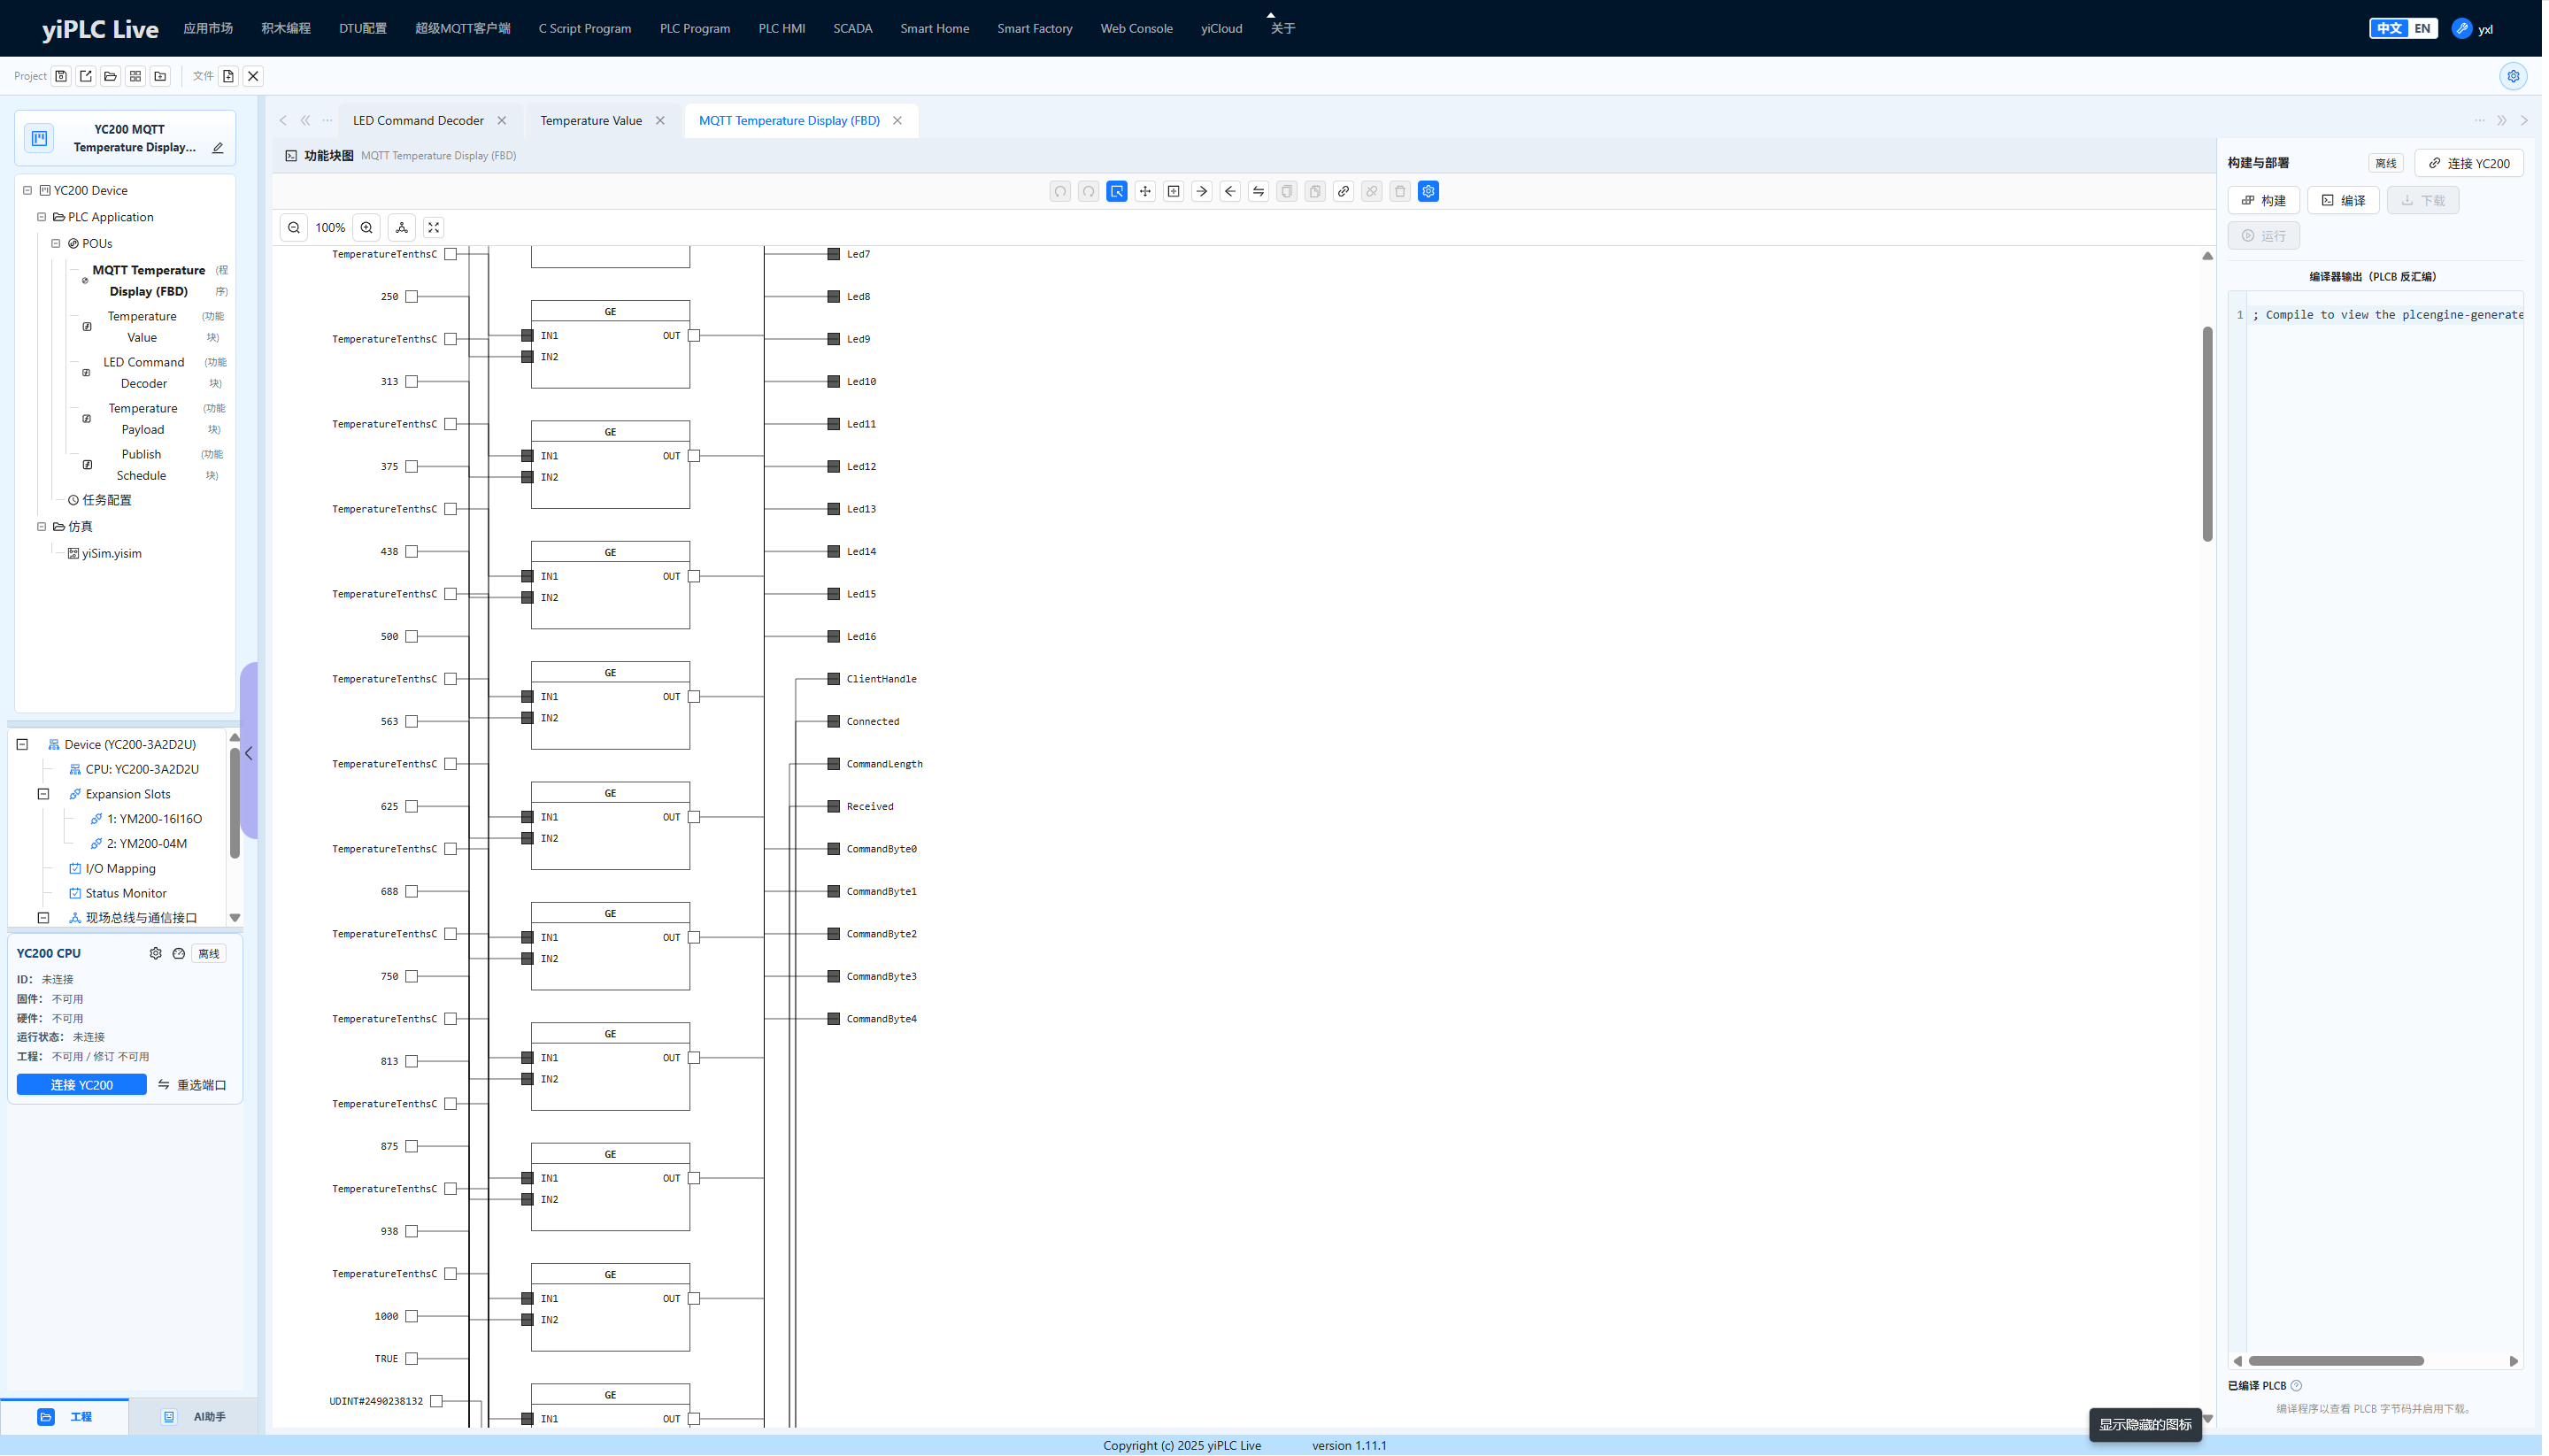
Task: Click the connector square next to constant 1000
Action: [412, 1317]
